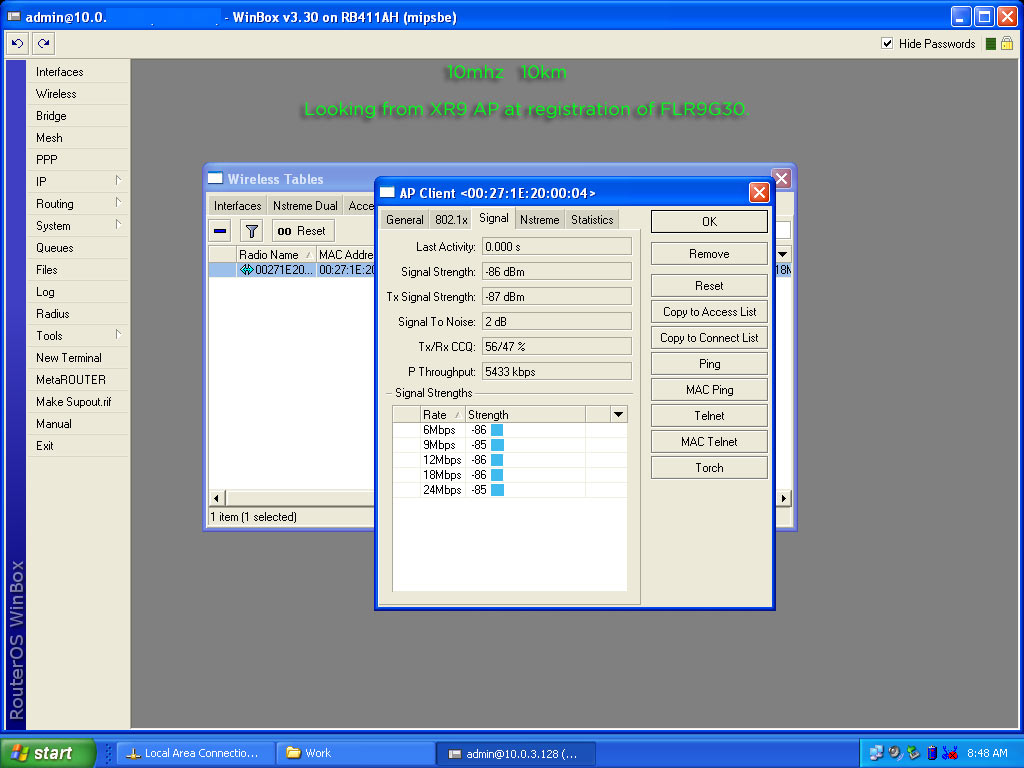Open the Windows start menu
Screen dimensions: 1024x768
48,753
